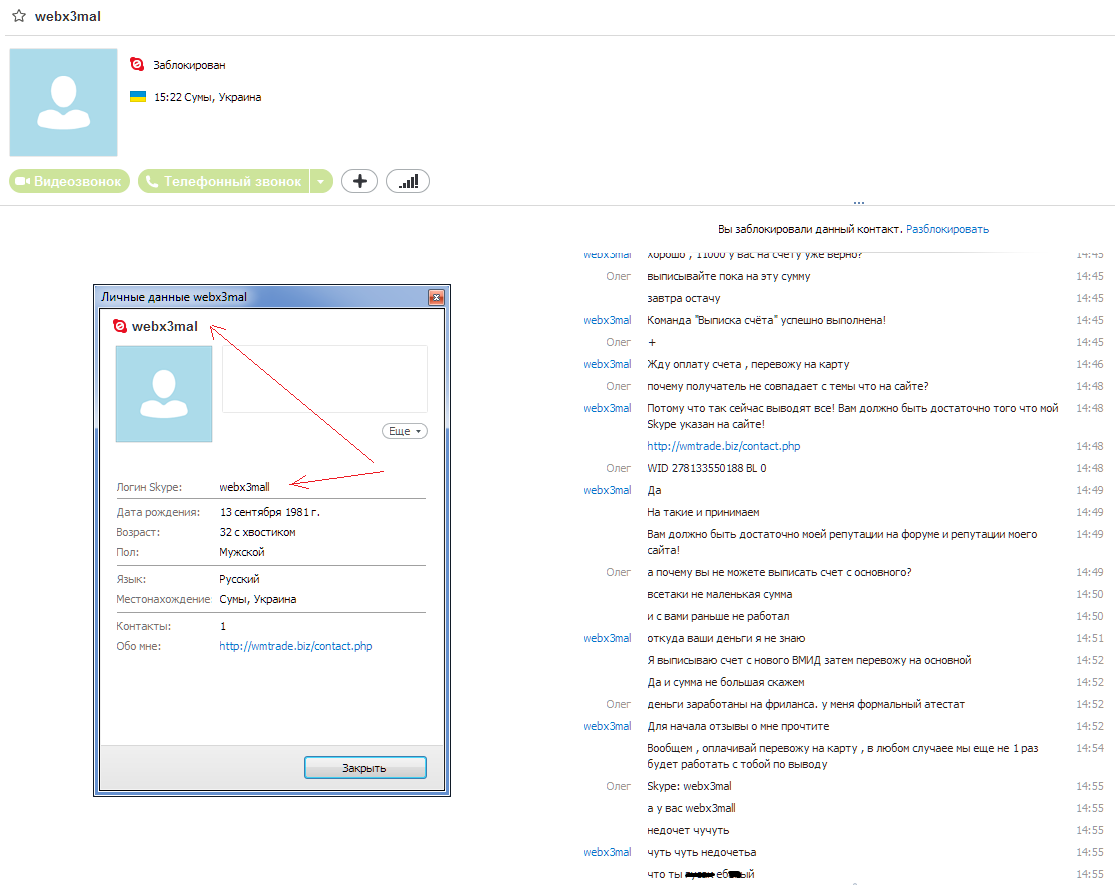The image size is (1115, 885).
Task: Click the contact name webx3mal in page header
Action: tap(68, 16)
